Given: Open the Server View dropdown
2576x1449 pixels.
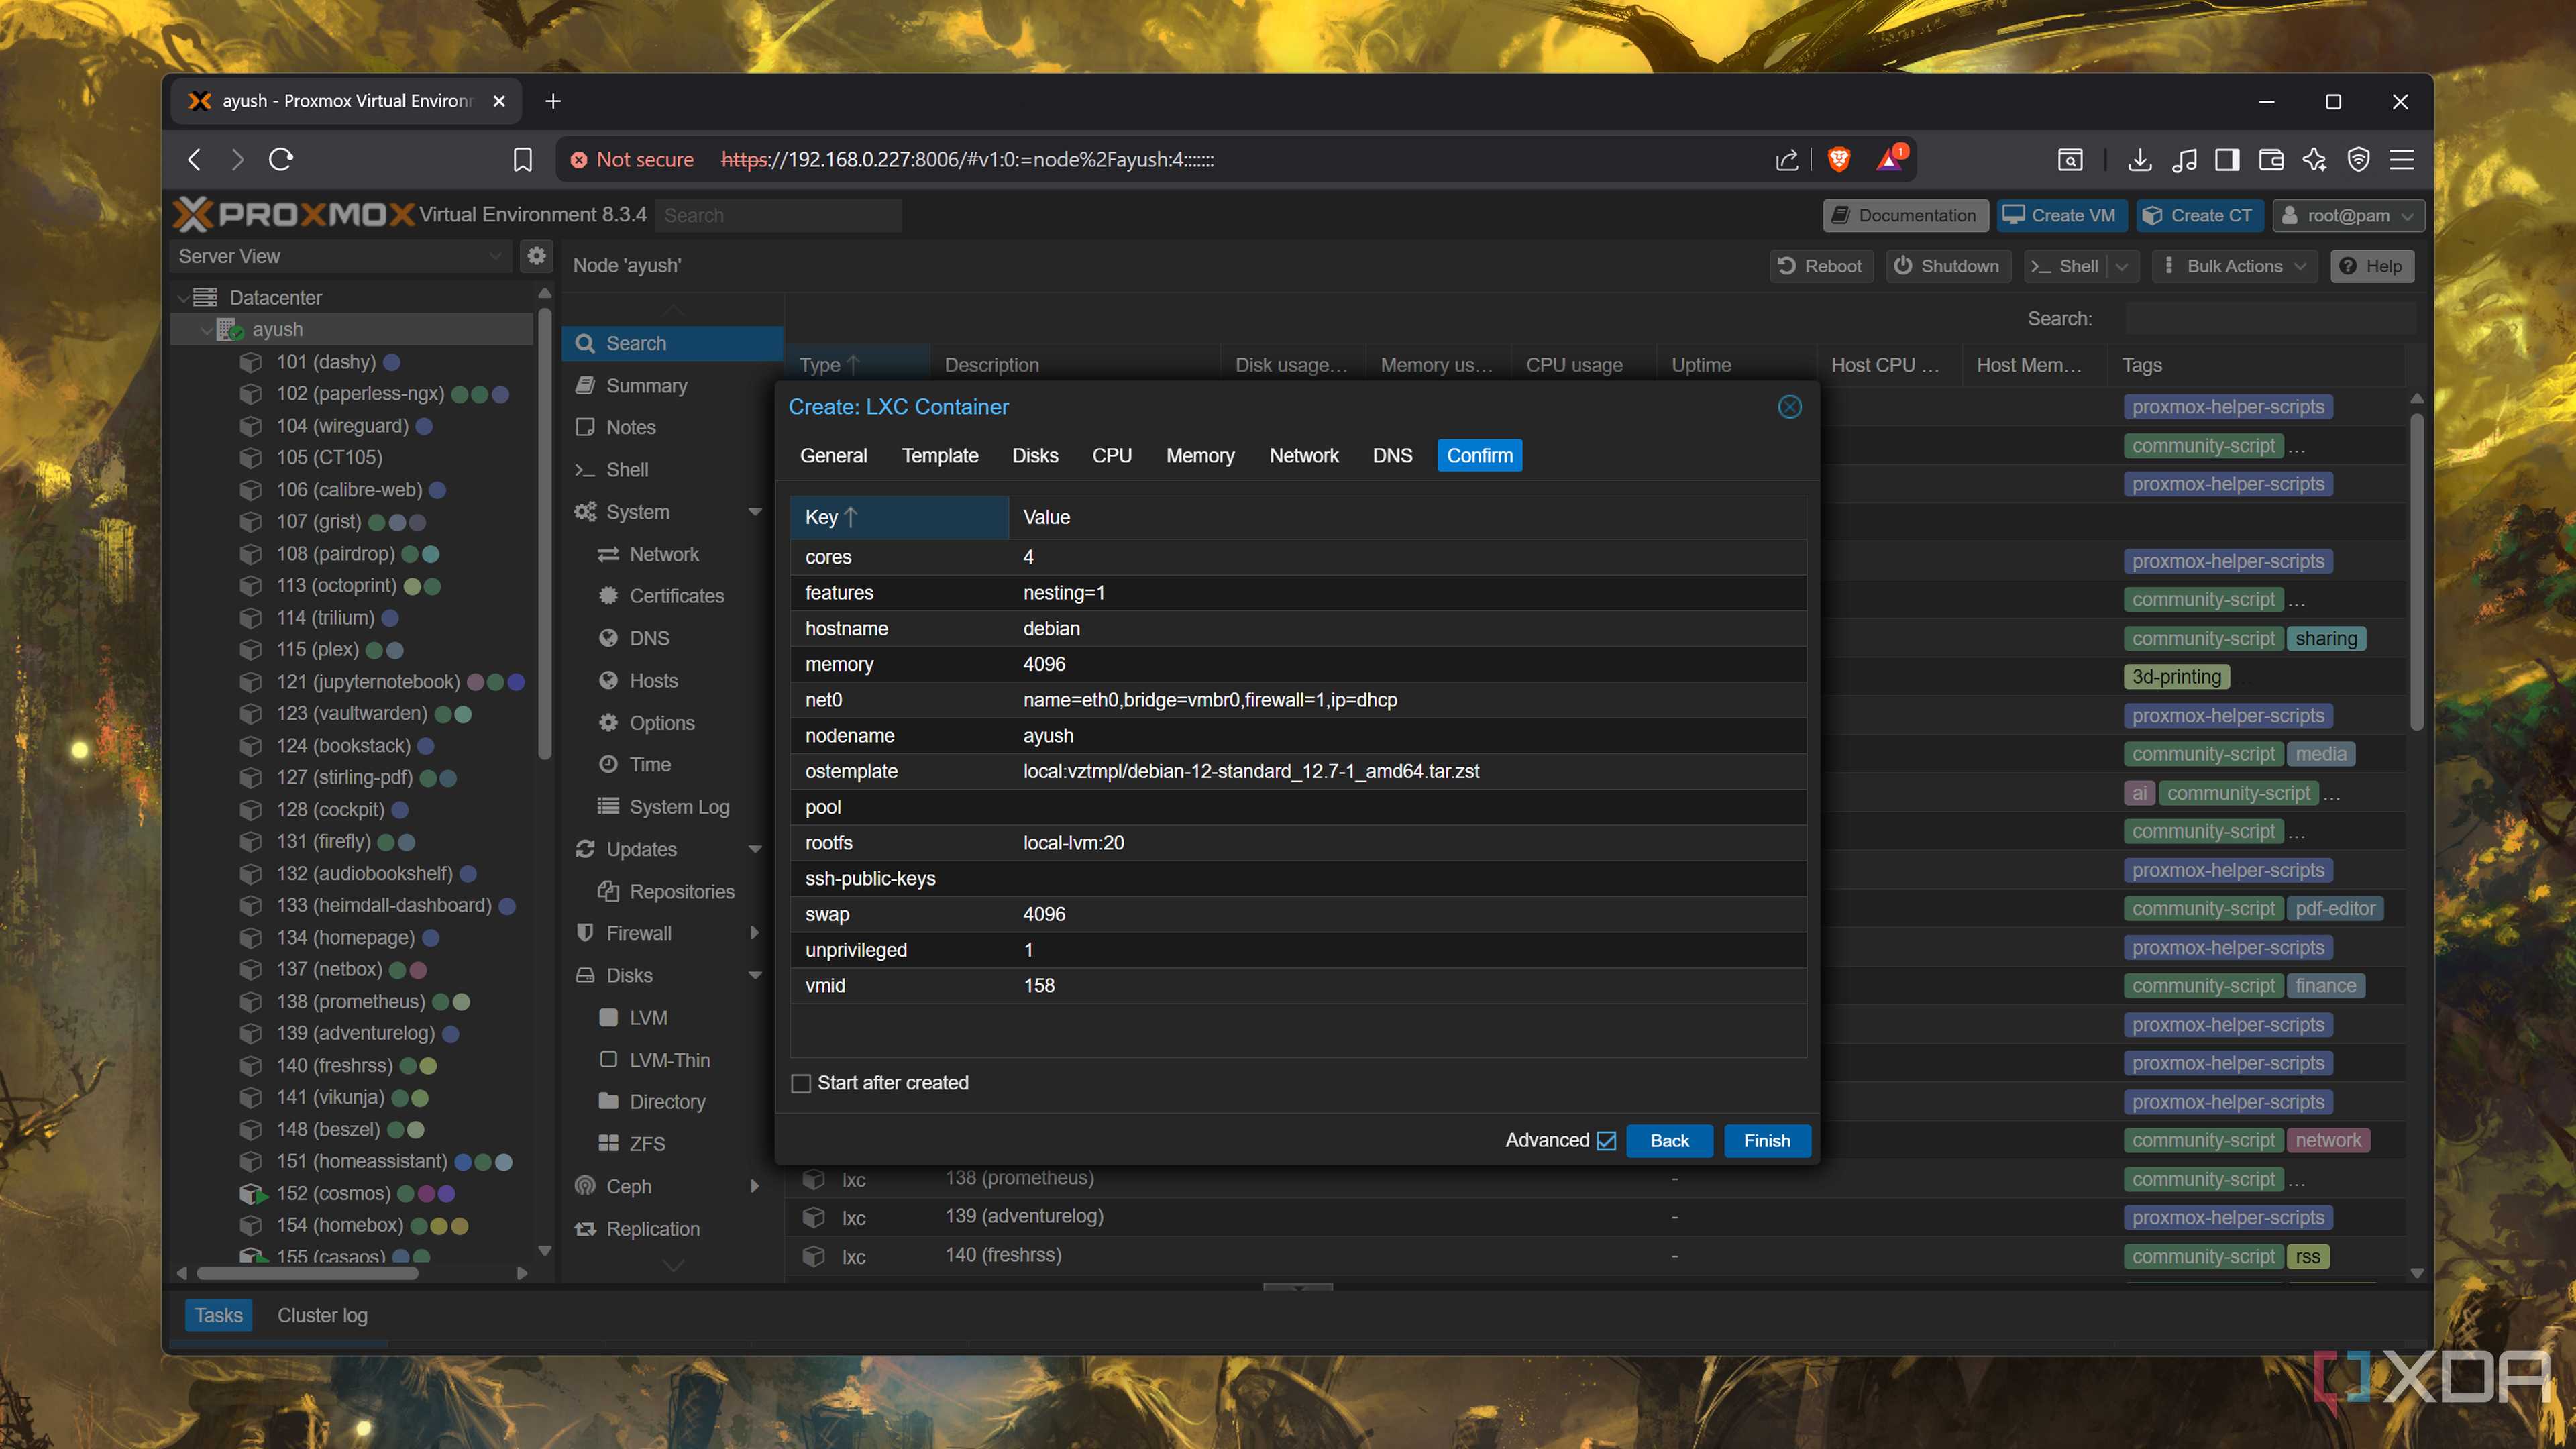Looking at the screenshot, I should [x=340, y=256].
